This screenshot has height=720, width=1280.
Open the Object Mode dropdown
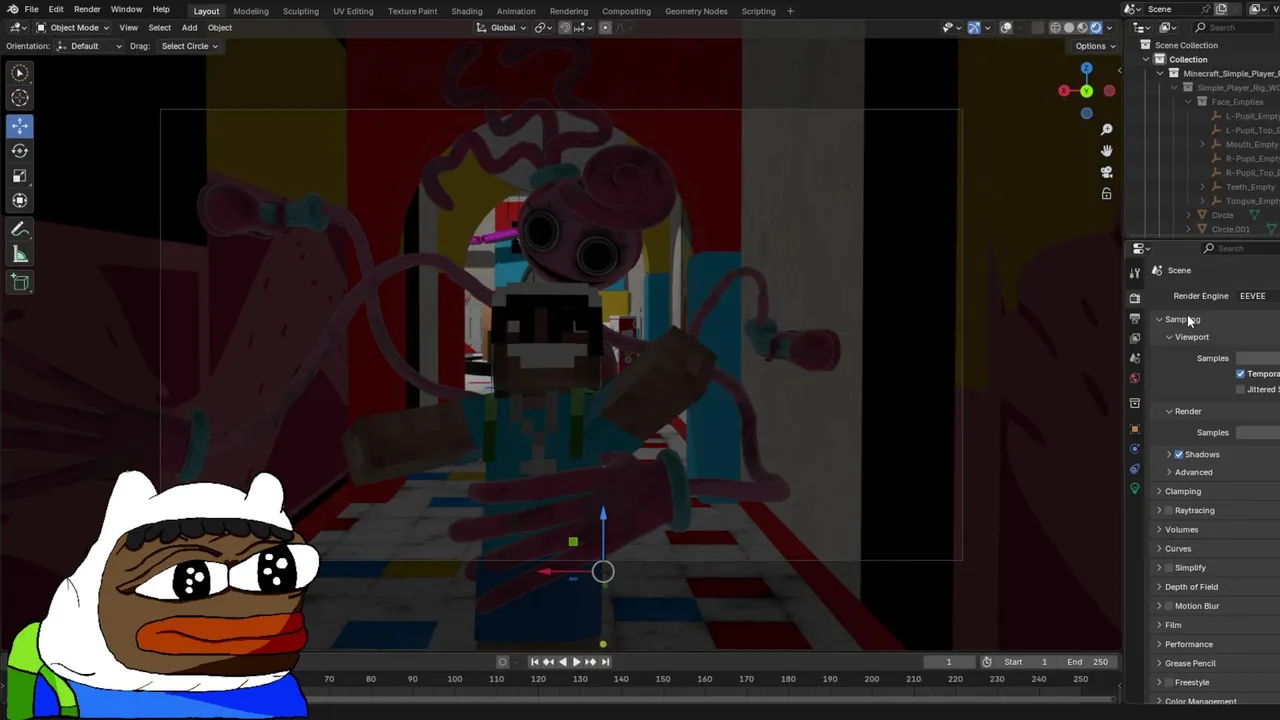(x=74, y=28)
